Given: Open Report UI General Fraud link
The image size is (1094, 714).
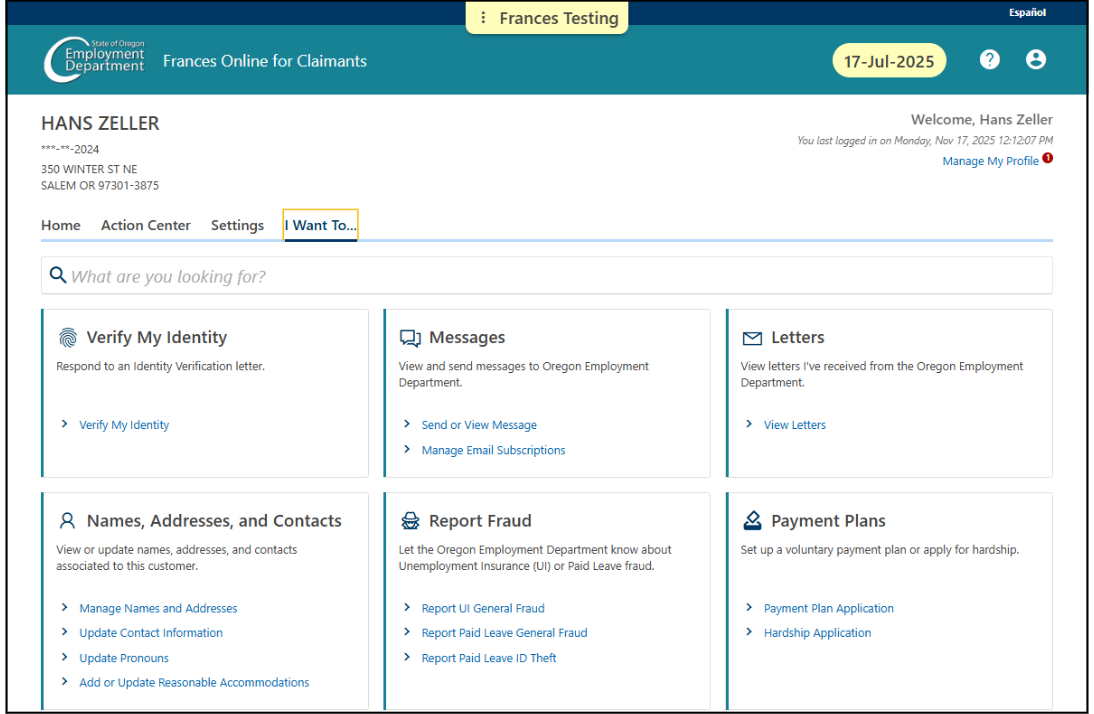Looking at the screenshot, I should [x=483, y=609].
